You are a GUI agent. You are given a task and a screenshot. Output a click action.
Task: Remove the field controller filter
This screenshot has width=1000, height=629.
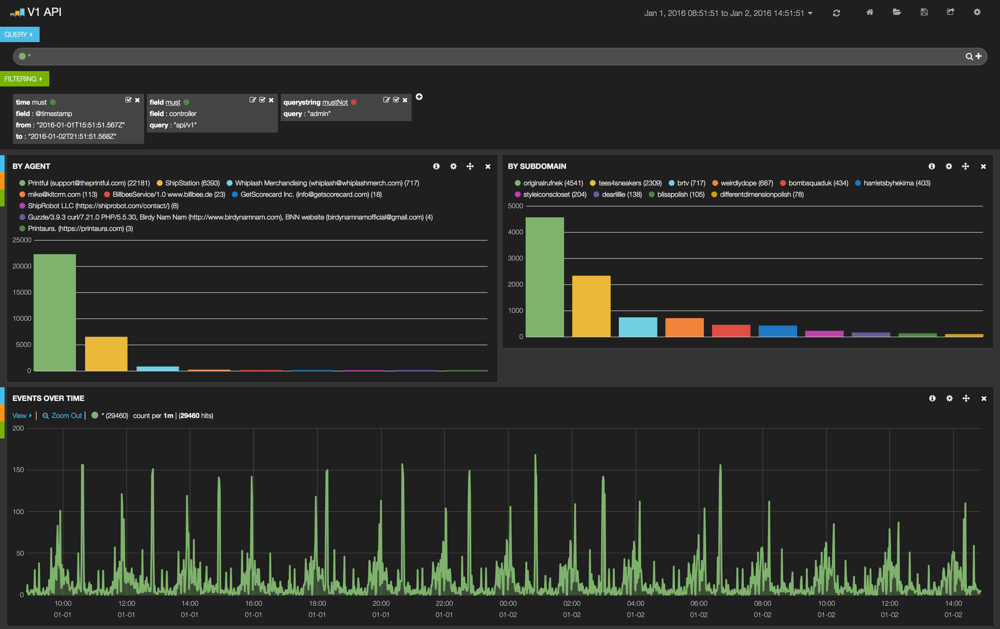coord(271,100)
